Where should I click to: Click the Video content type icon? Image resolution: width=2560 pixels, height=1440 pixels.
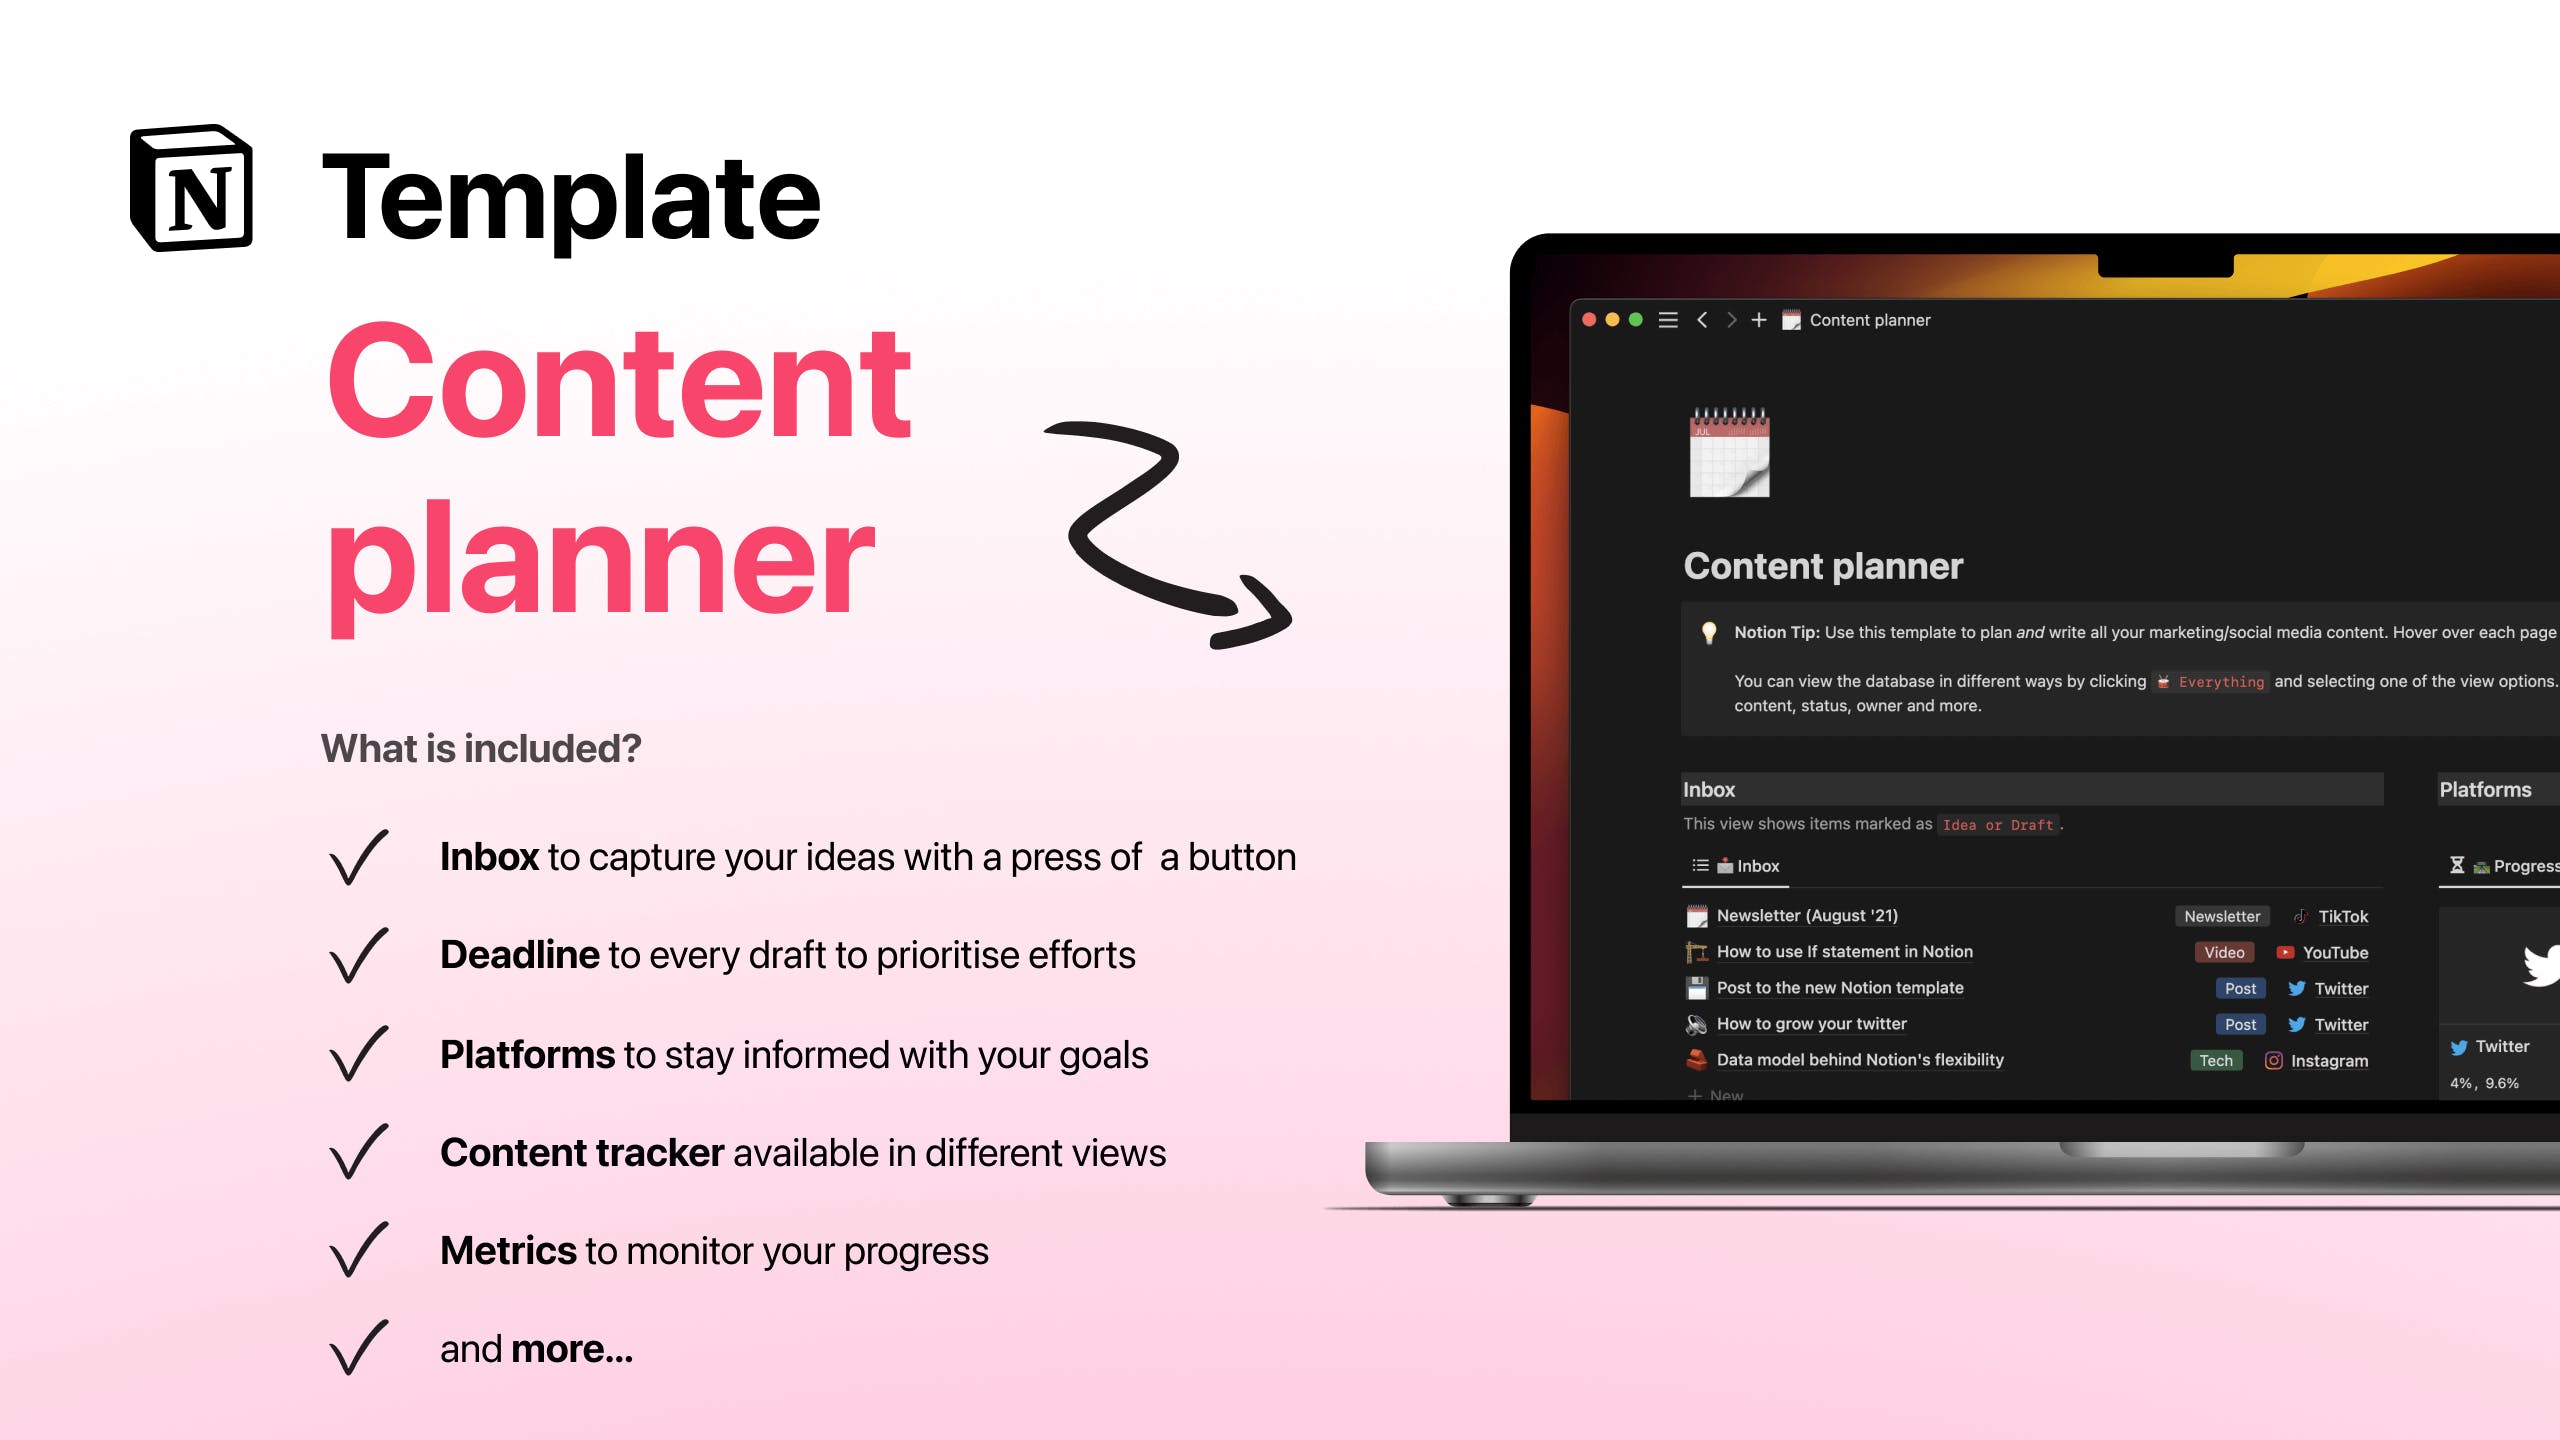[2219, 951]
